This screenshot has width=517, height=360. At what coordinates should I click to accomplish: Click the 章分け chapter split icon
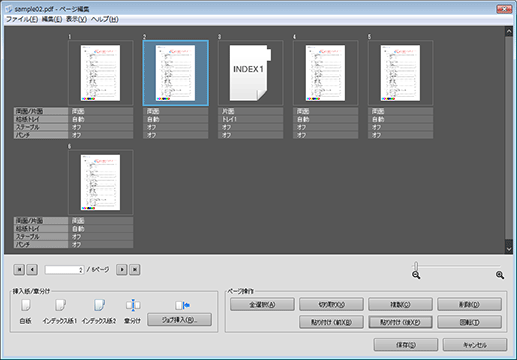(133, 305)
